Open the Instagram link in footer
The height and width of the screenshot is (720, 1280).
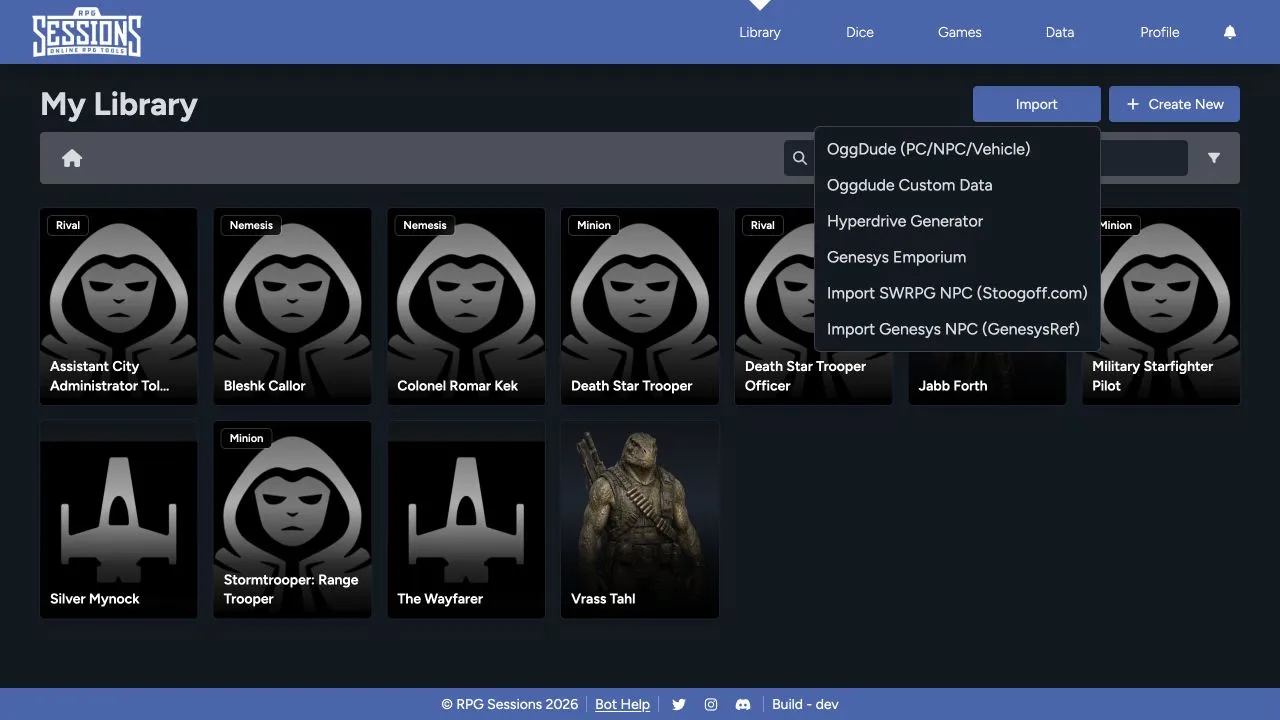coord(711,704)
